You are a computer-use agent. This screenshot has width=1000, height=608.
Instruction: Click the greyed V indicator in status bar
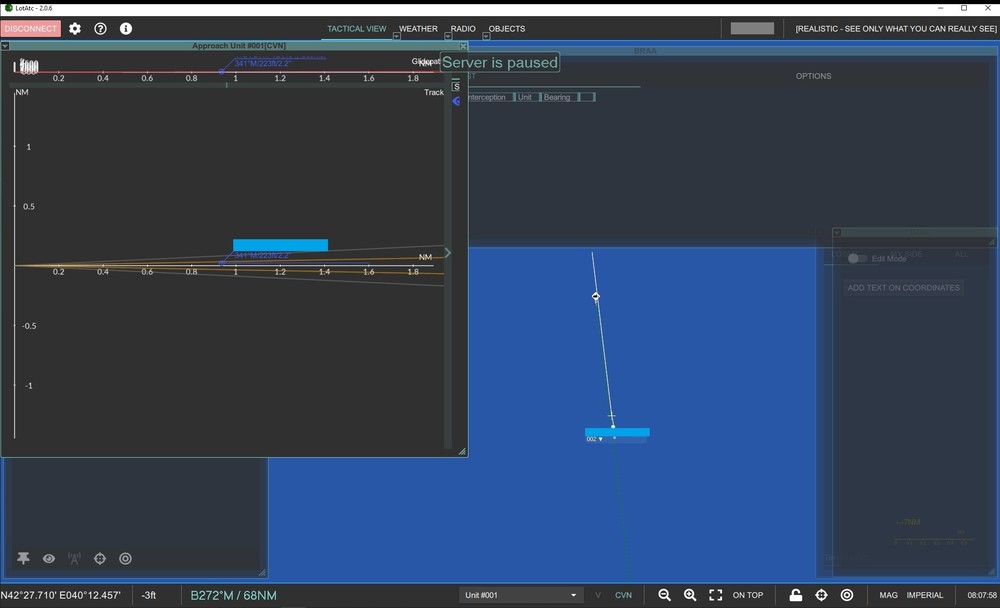[598, 595]
